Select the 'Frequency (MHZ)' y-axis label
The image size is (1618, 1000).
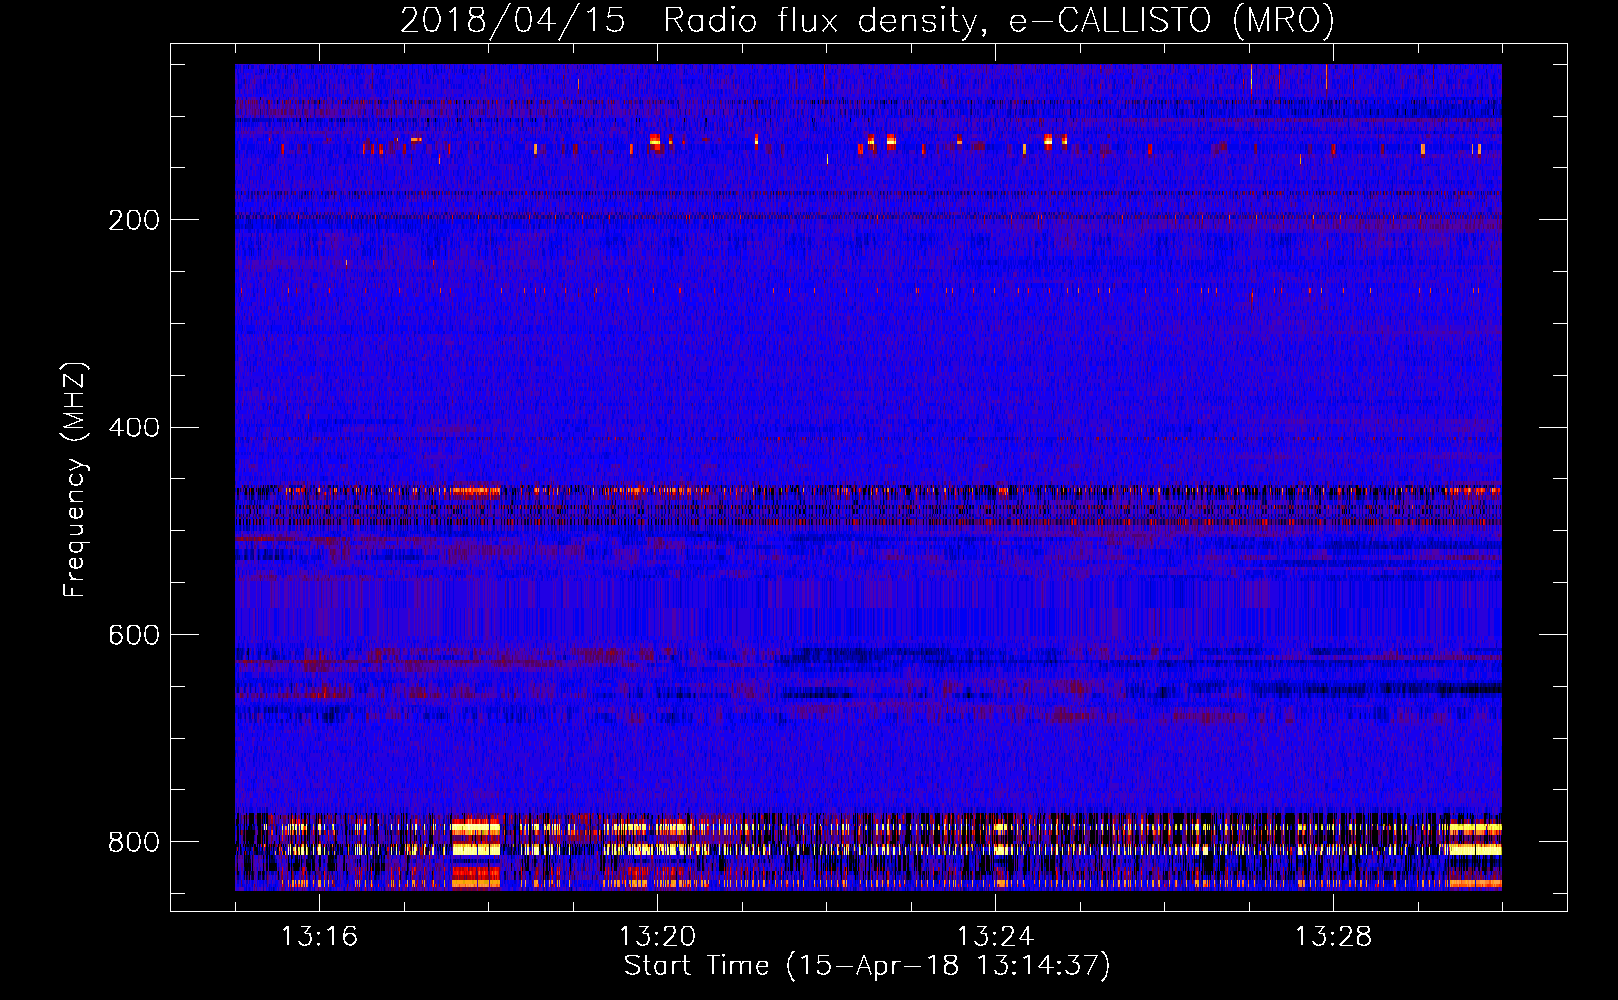(x=75, y=479)
